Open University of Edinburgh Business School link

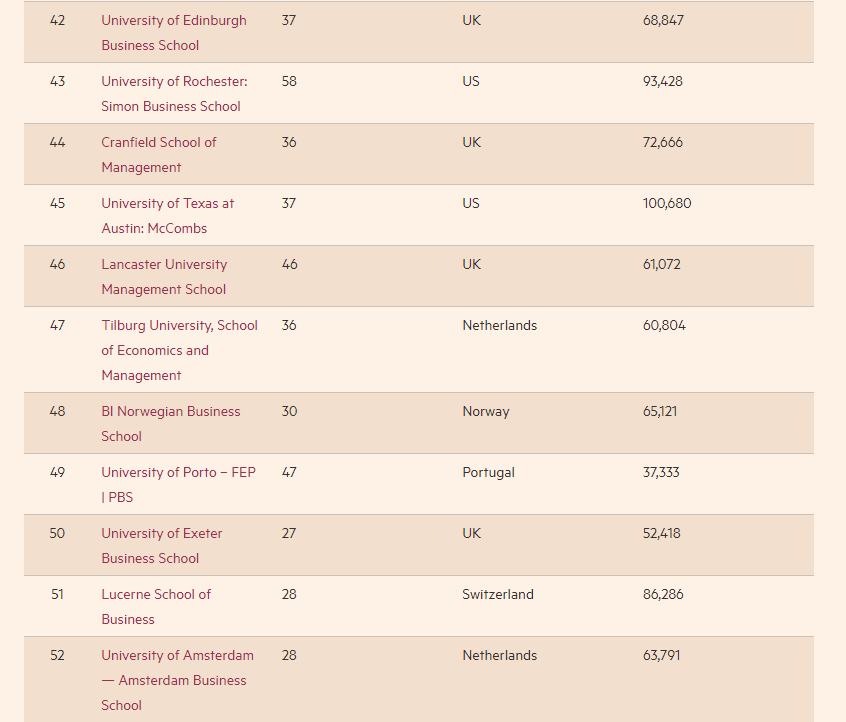(174, 33)
